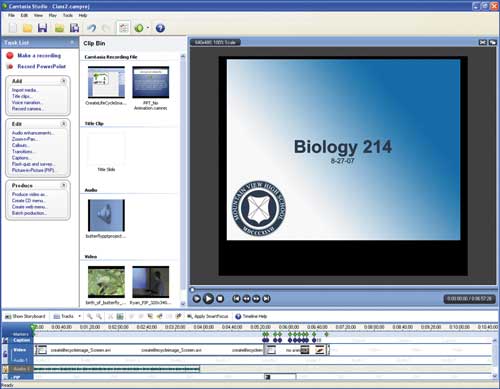Undo the last edit with the blue arrow
The width and height of the screenshot is (500, 389).
click(x=92, y=28)
